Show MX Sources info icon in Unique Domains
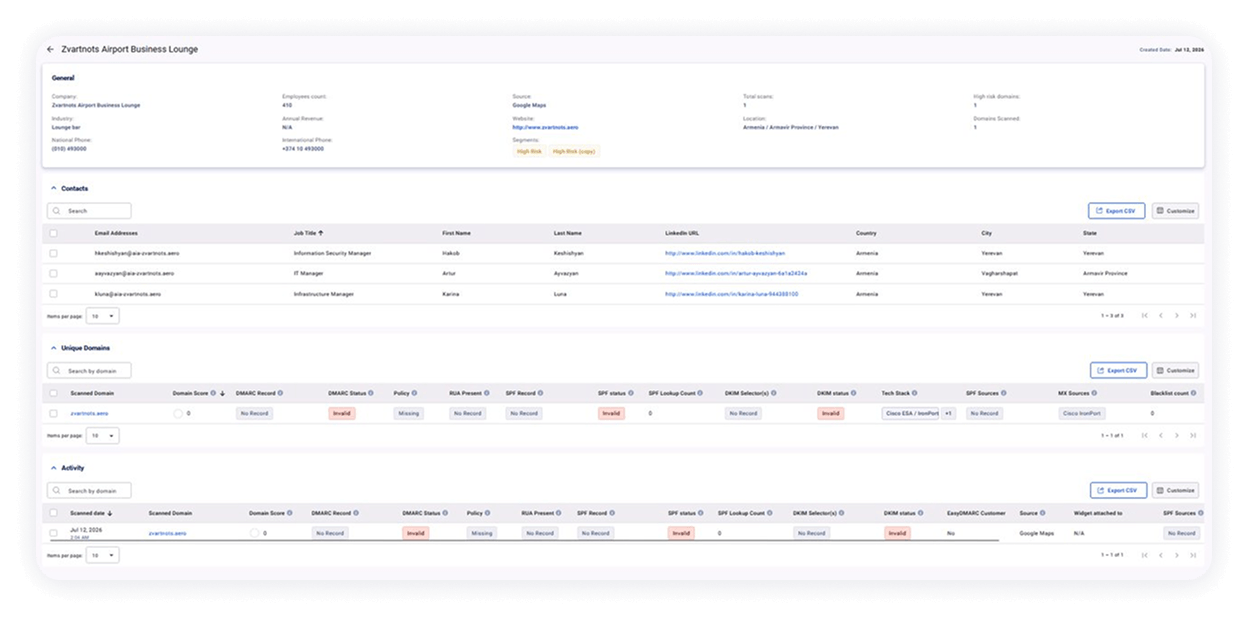 (x=1095, y=393)
